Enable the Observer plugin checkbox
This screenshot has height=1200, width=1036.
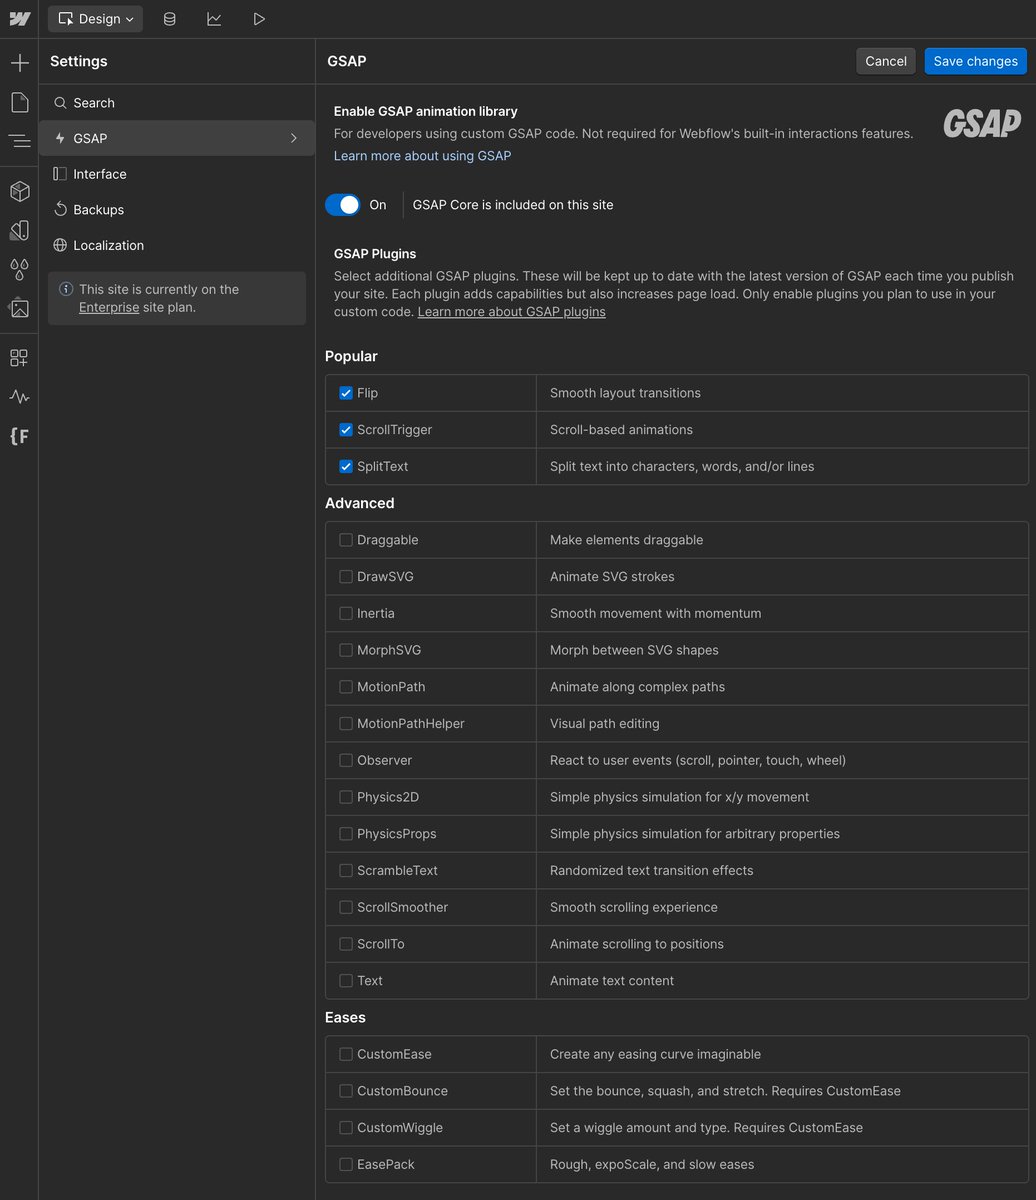(x=346, y=760)
